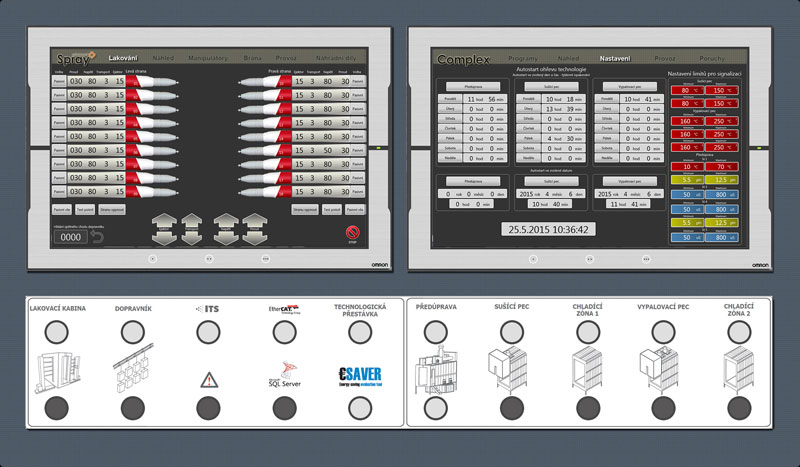
Task: Click the 0000 conveyor input field
Action: [69, 238]
